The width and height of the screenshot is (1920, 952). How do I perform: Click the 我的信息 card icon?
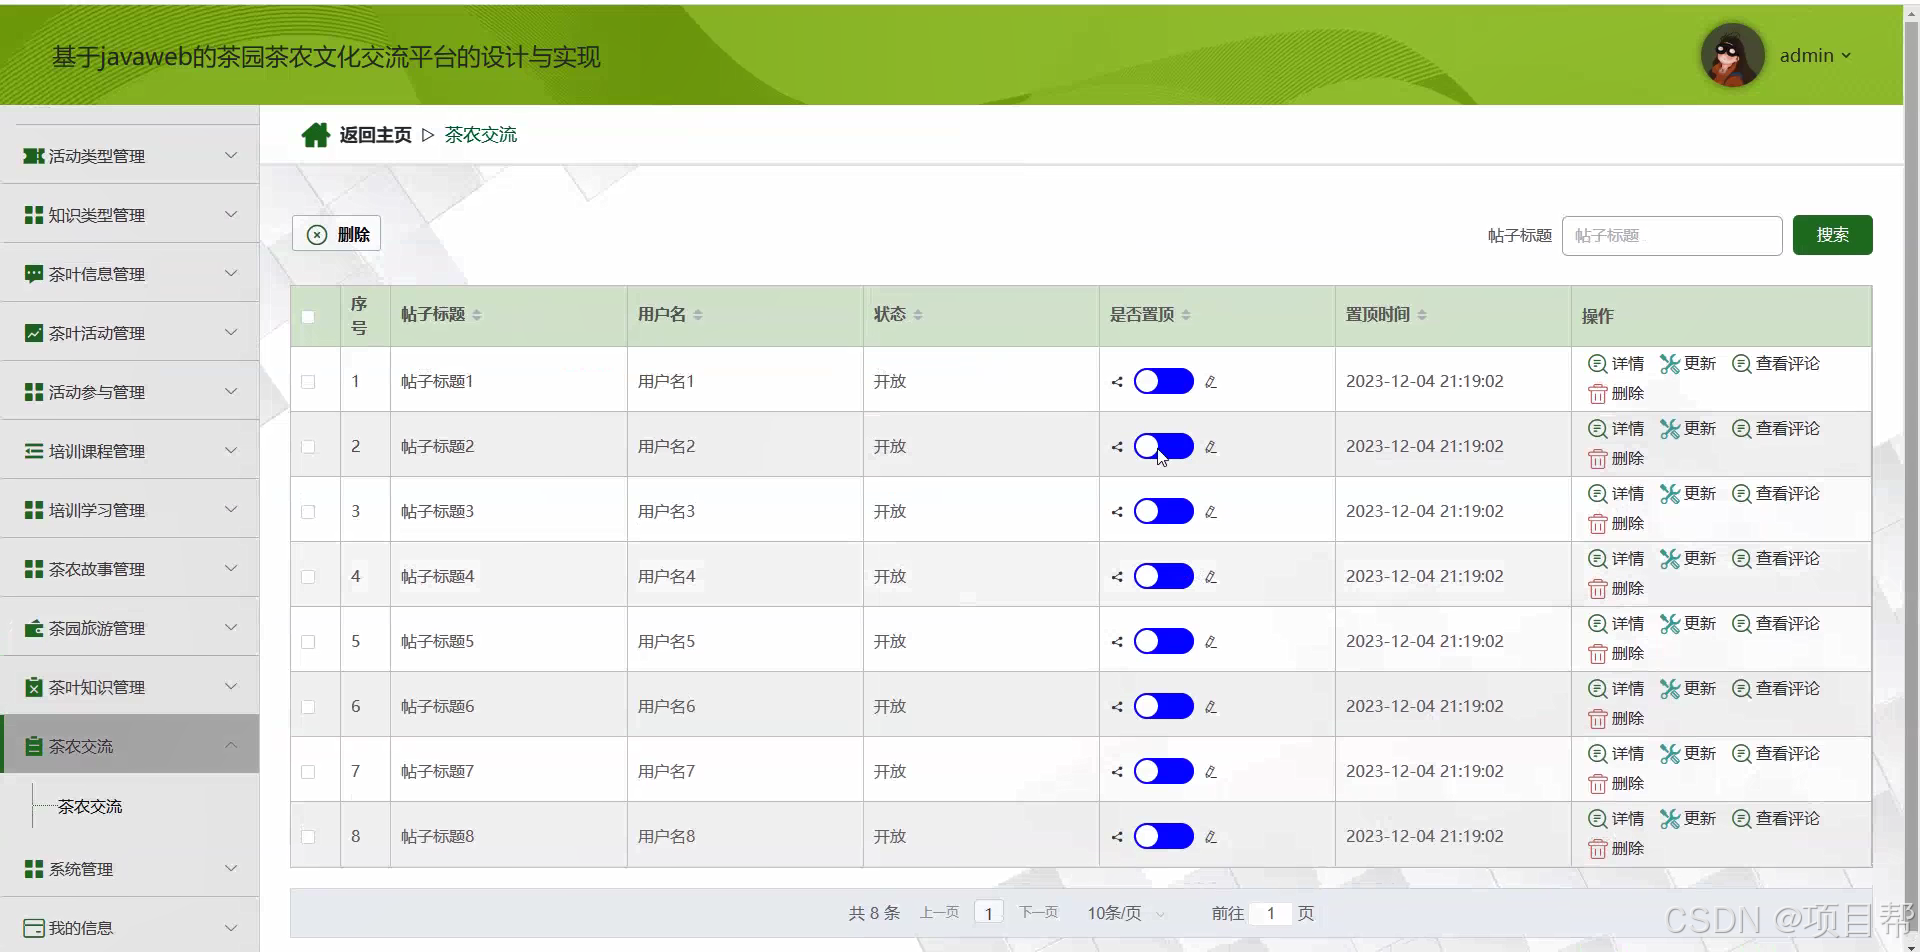[x=34, y=928]
